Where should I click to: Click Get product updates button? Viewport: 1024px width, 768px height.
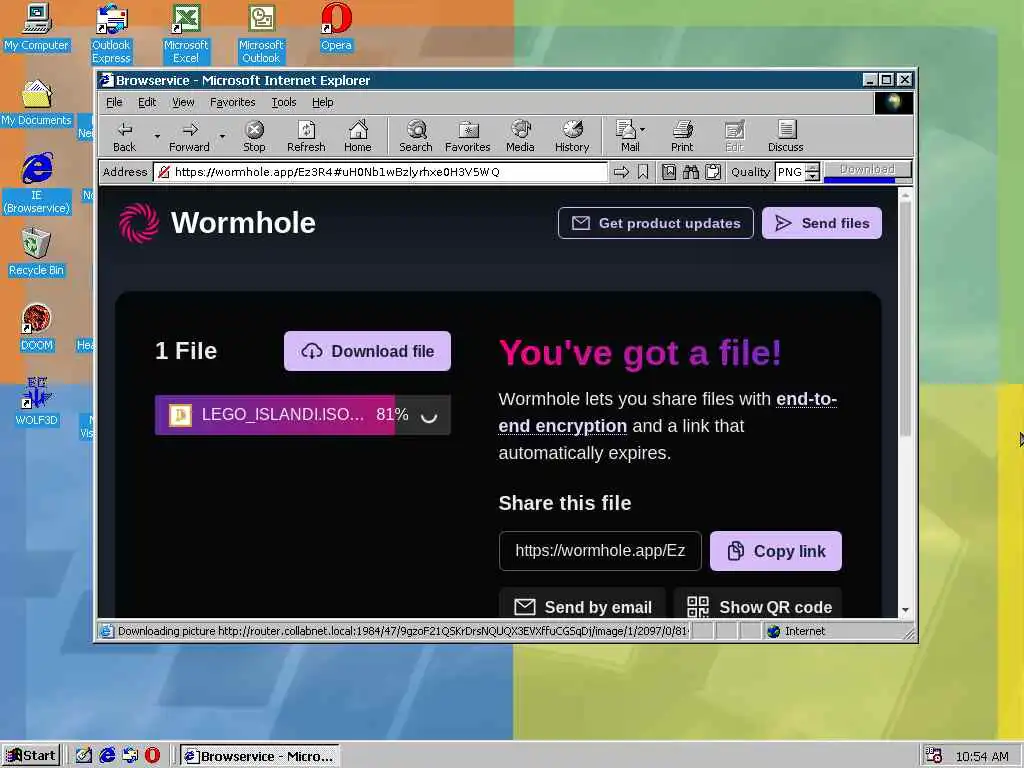[x=656, y=223]
